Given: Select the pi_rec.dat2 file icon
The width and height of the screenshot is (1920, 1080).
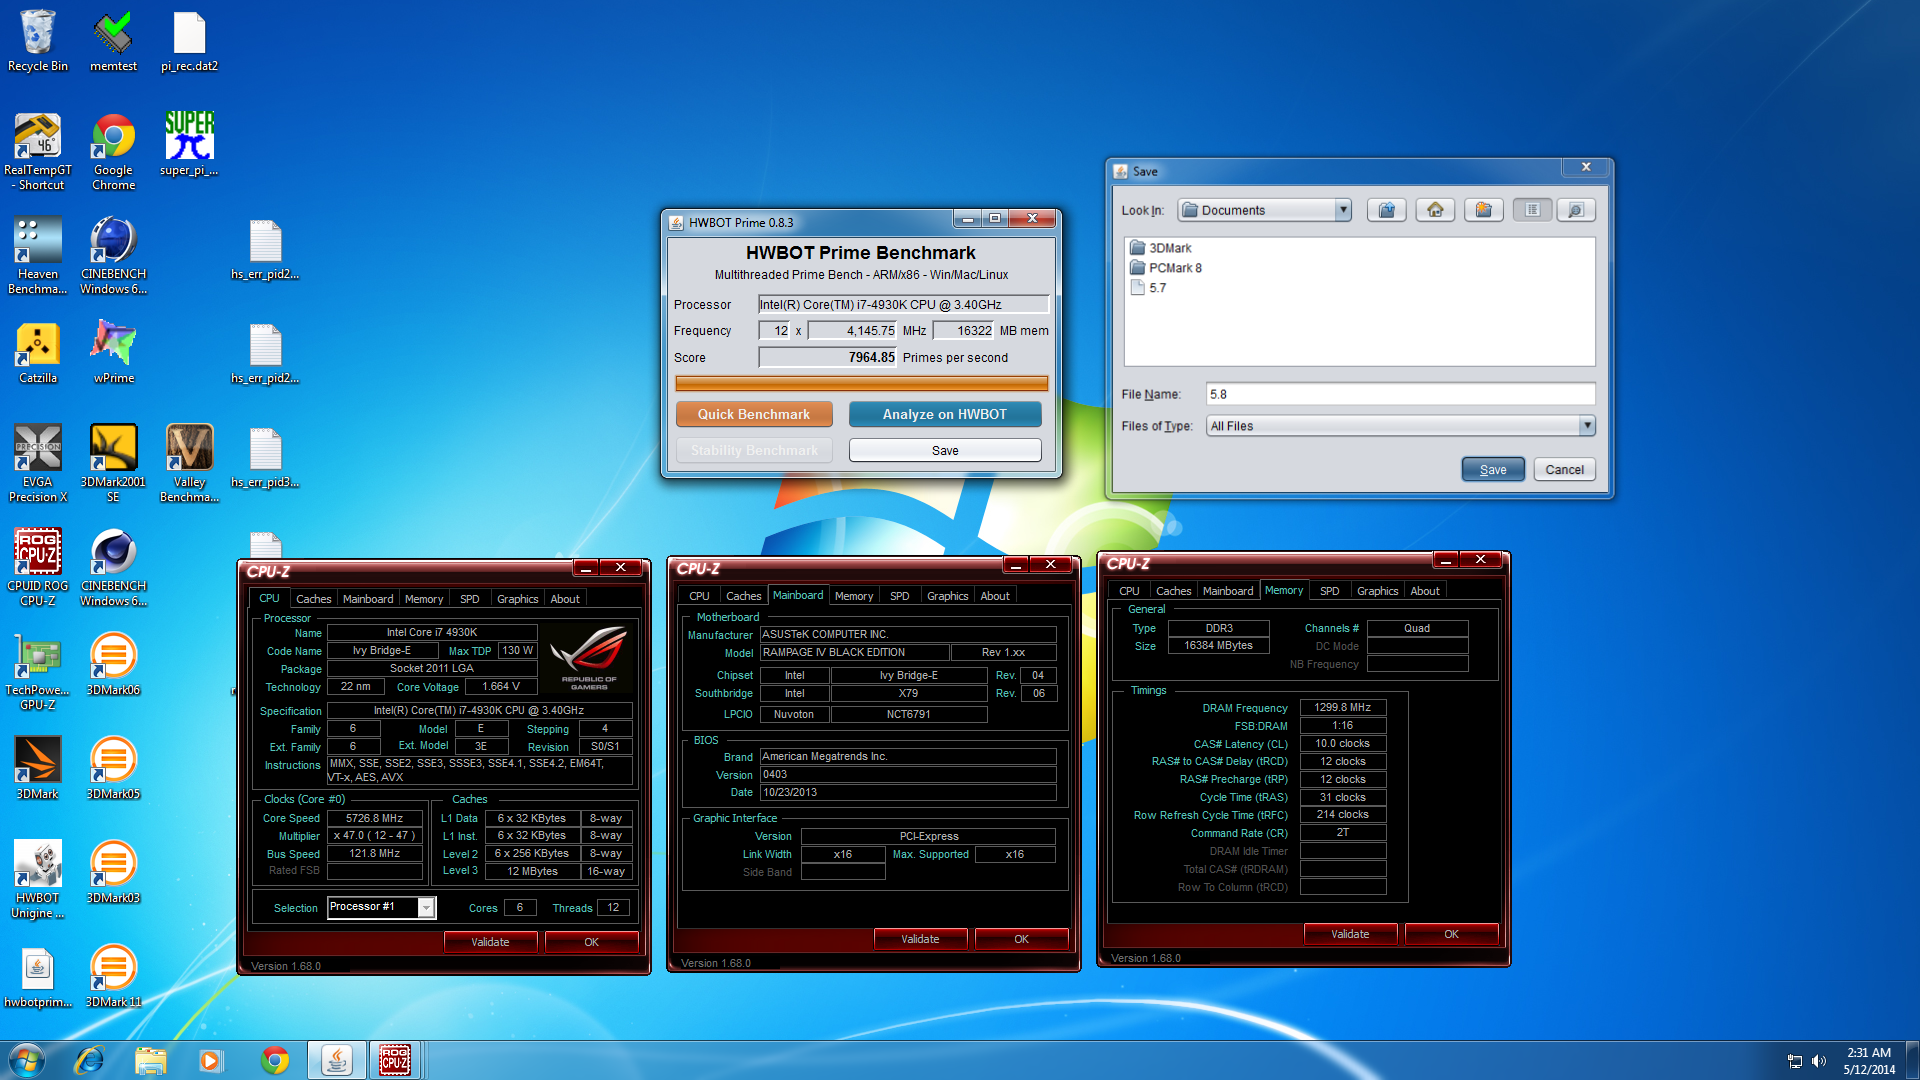Looking at the screenshot, I should tap(189, 41).
